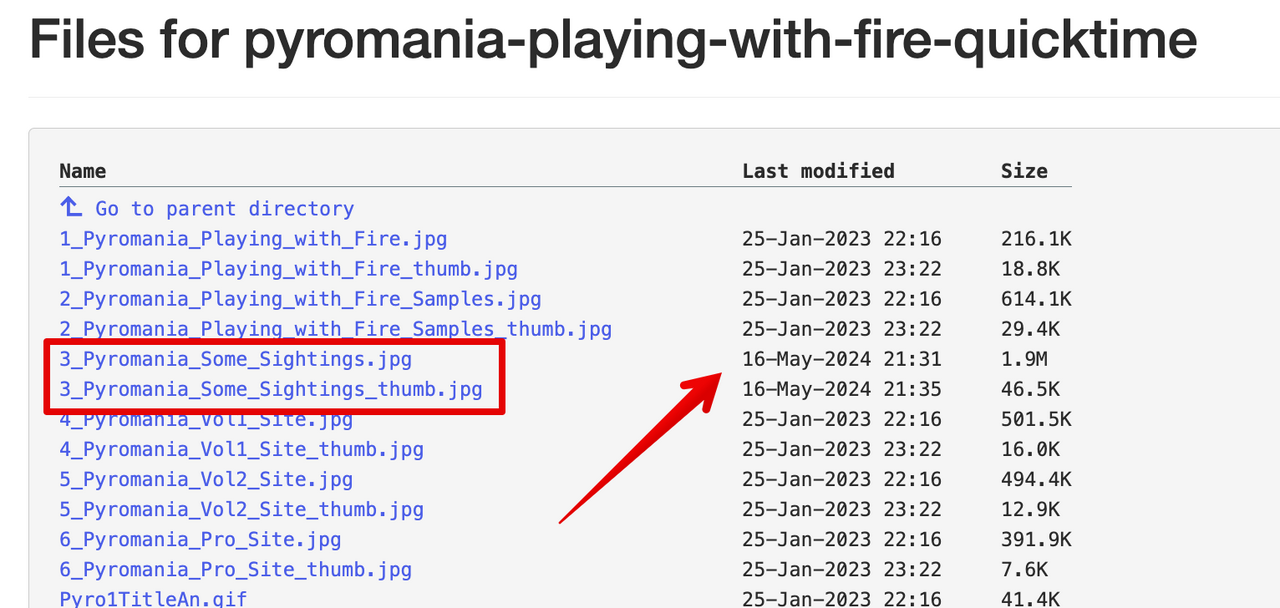Open 1_Pyromania_Playing_with_Fire_thumb.jpg

tap(288, 269)
